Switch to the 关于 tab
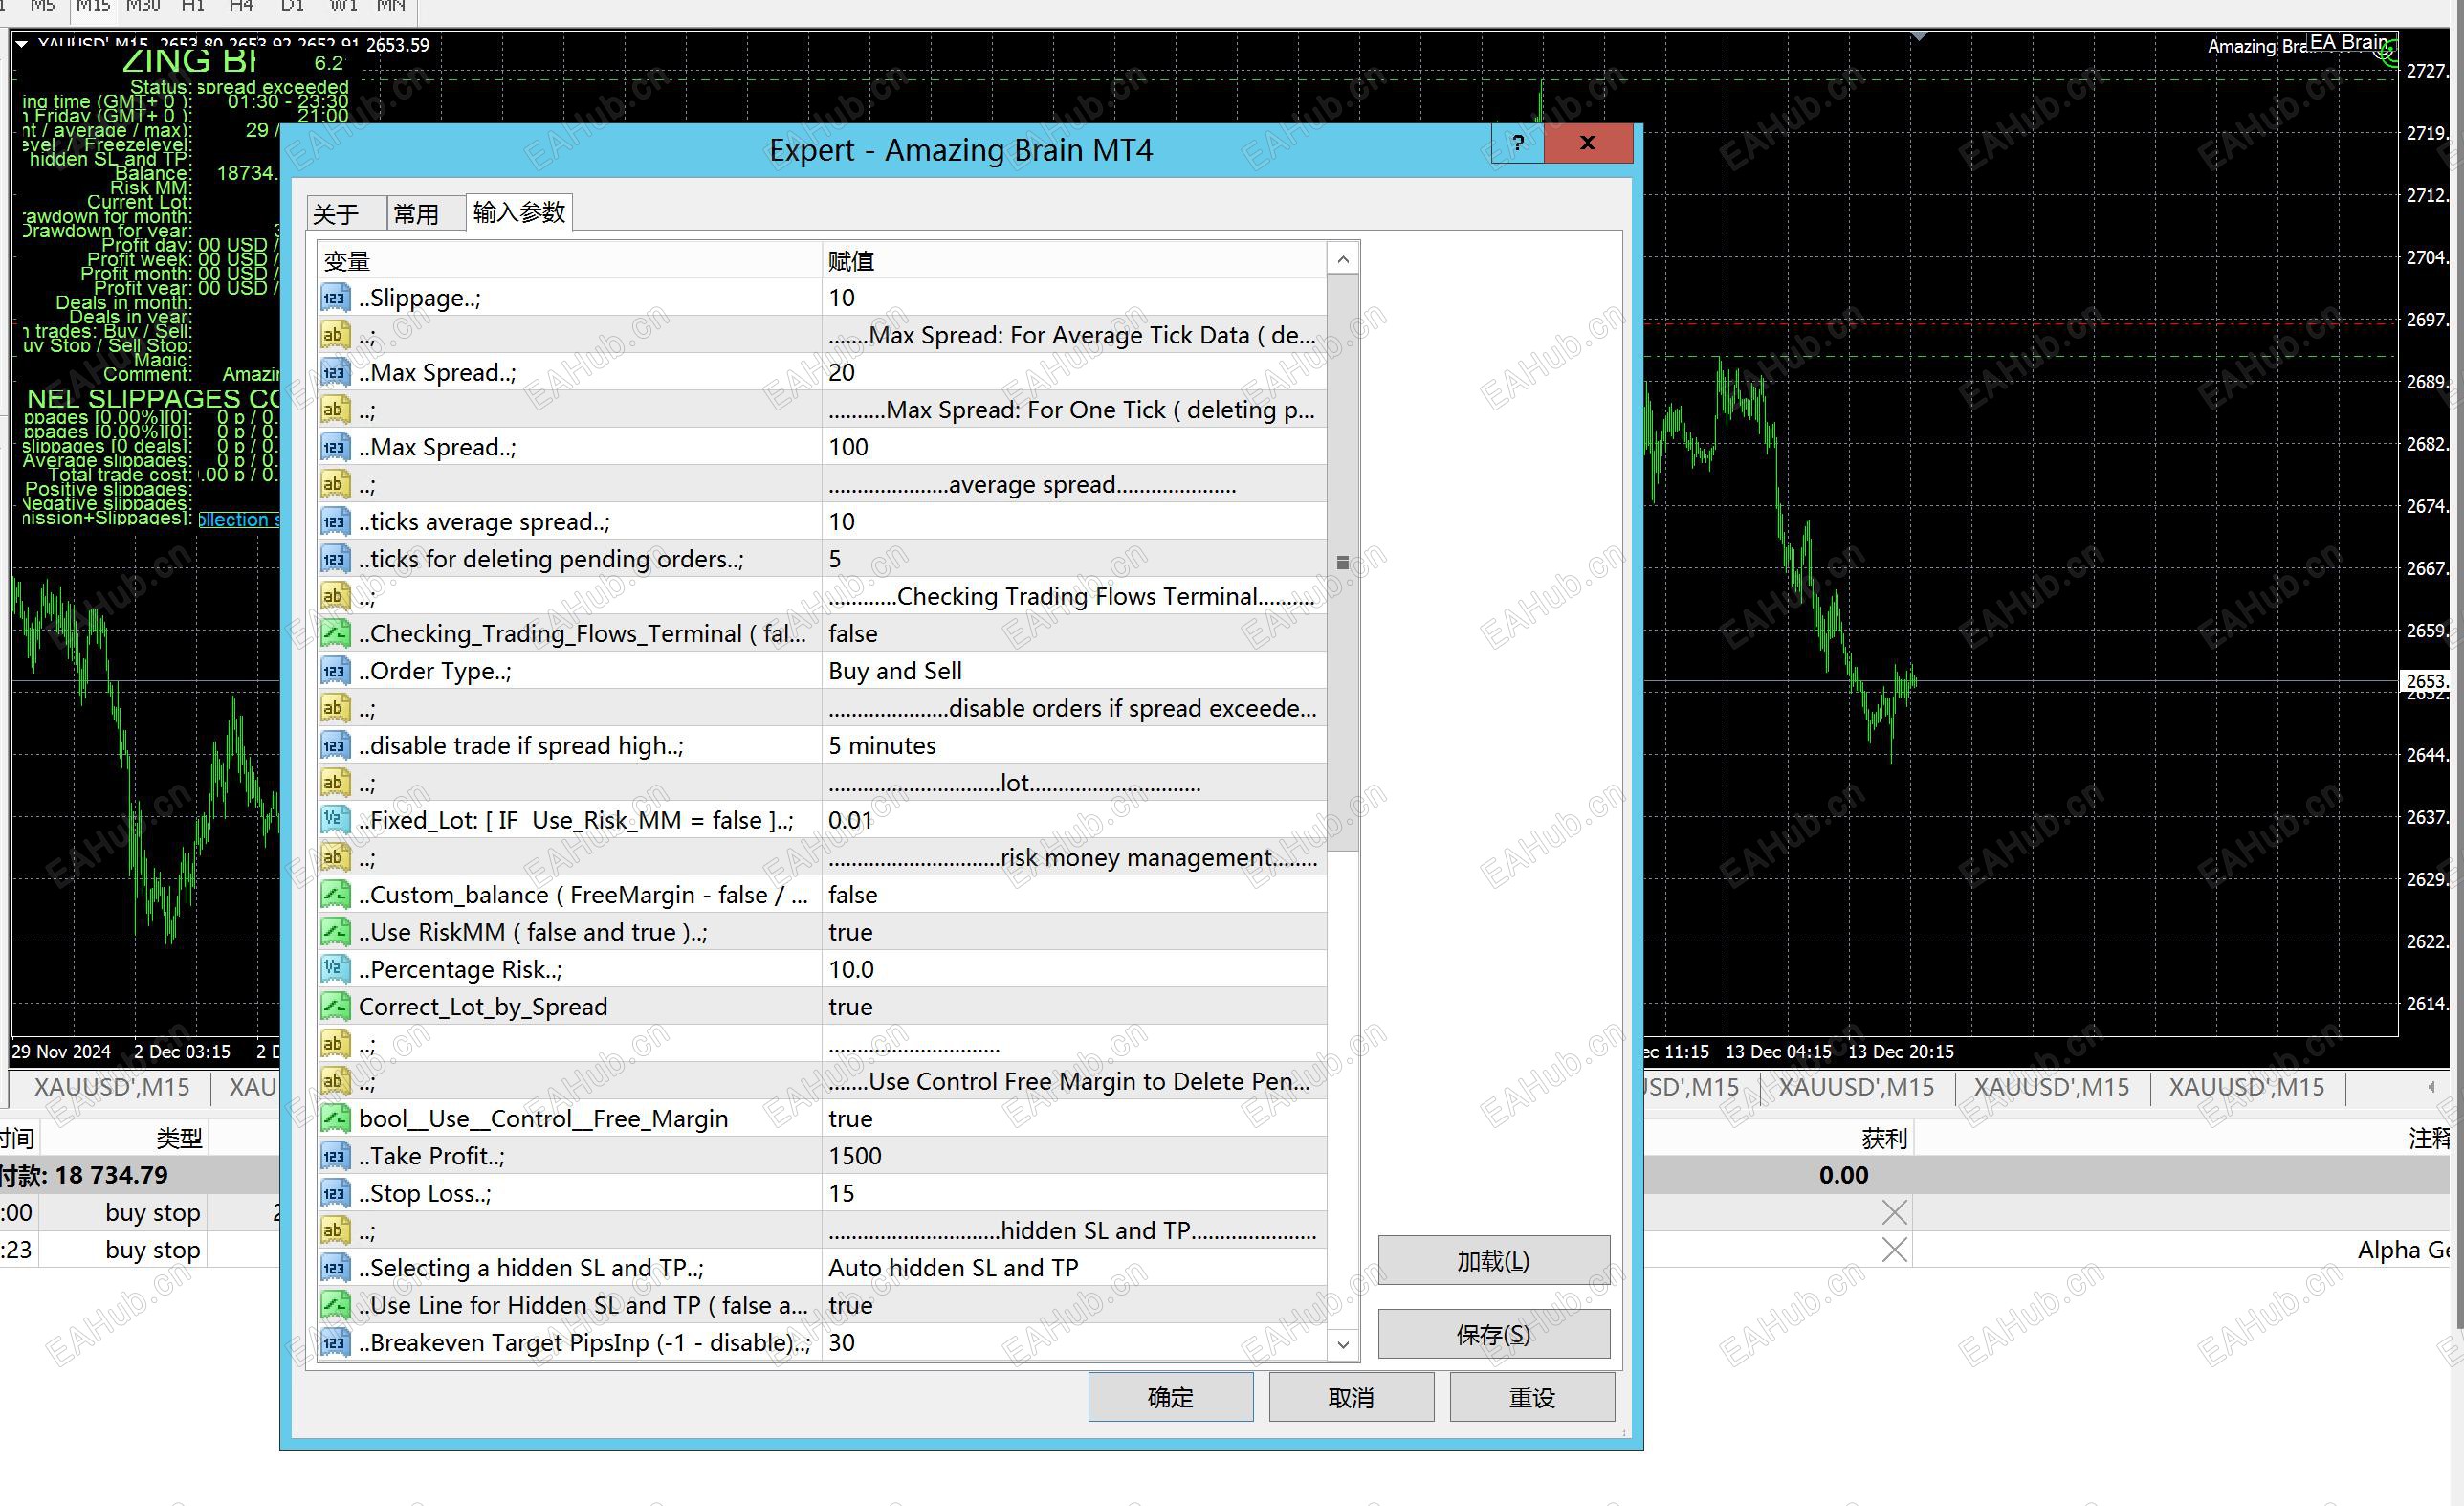This screenshot has height=1506, width=2464. [346, 214]
